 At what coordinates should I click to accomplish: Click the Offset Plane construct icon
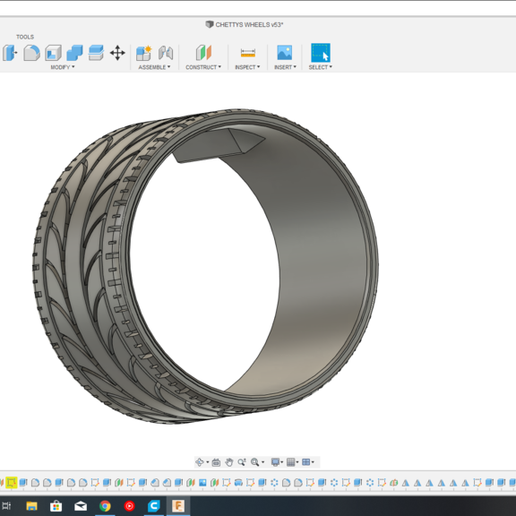[203, 53]
